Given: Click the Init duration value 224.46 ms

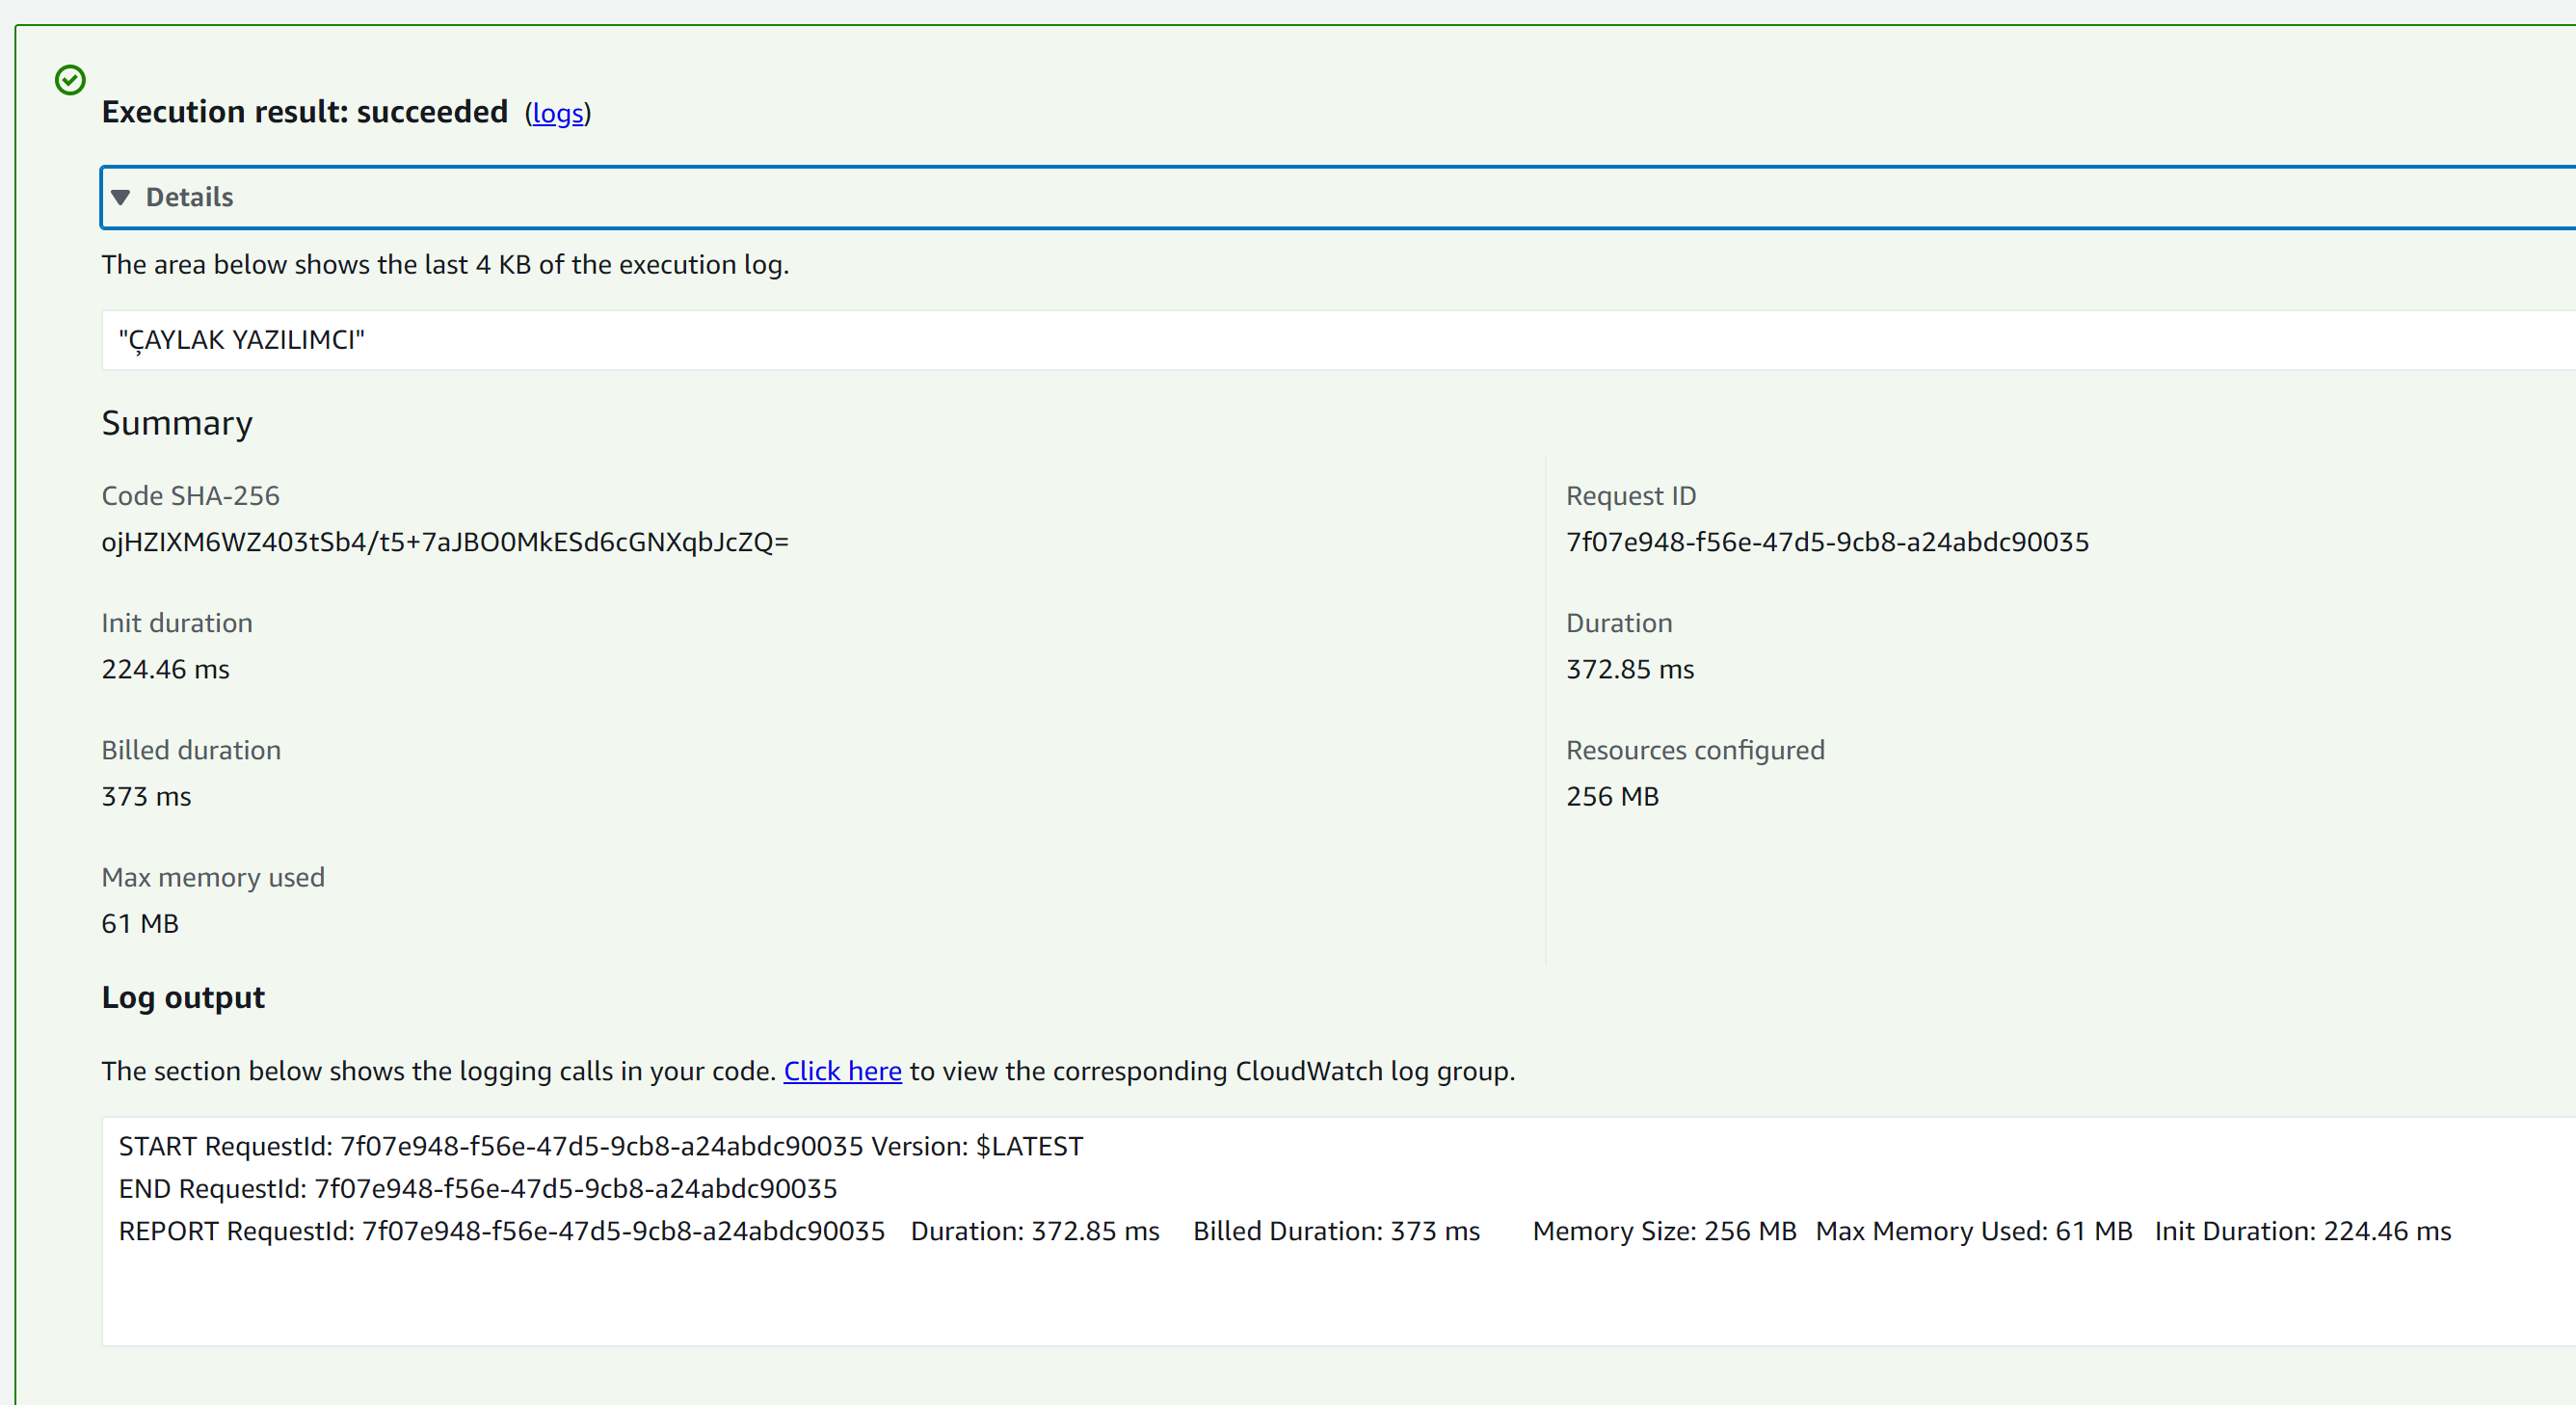Looking at the screenshot, I should [x=165, y=669].
